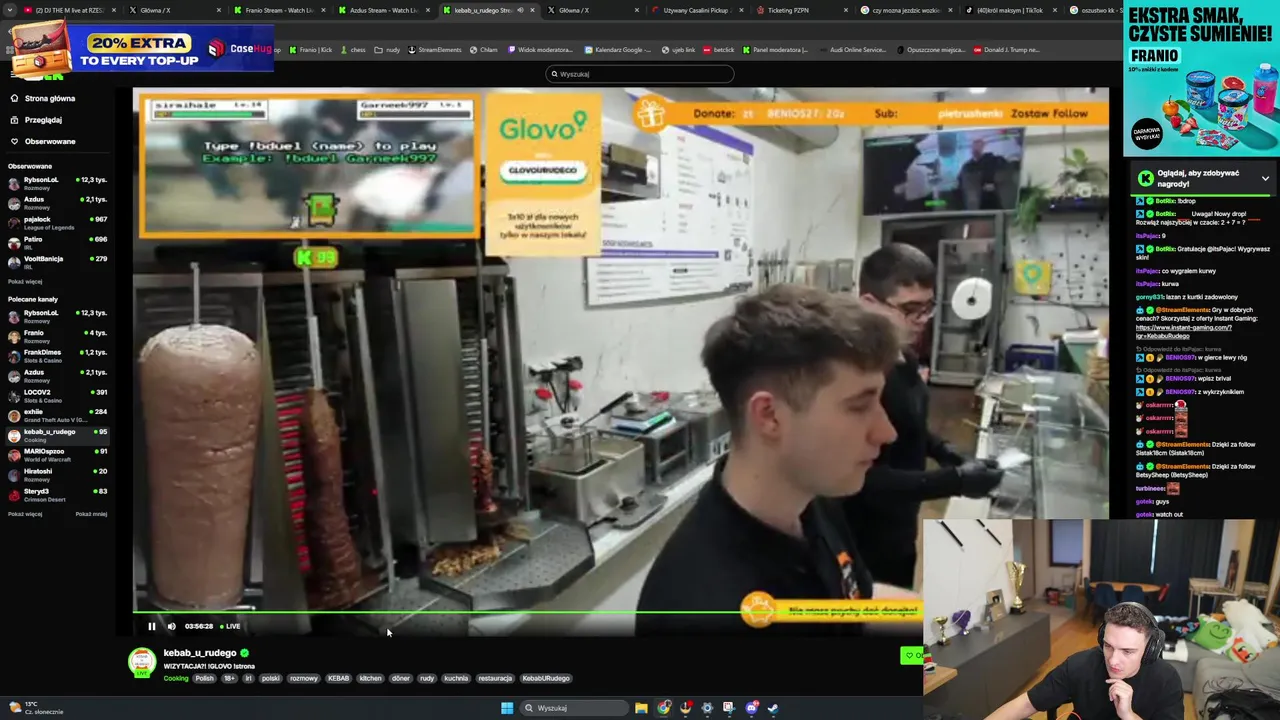
Task: Focus the Kick Wyszukaj search field
Action: [640, 74]
